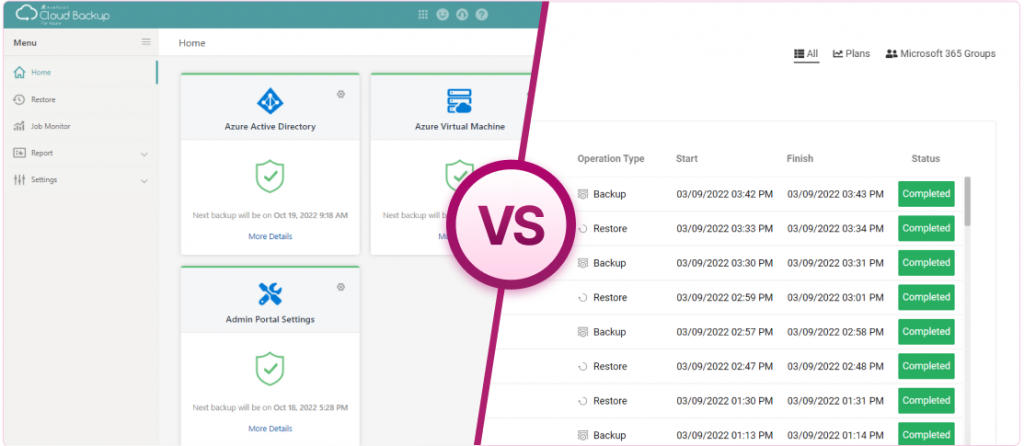Screen dimensions: 1024x446
Task: Click the Azure Active Directory card title
Action: tap(270, 127)
